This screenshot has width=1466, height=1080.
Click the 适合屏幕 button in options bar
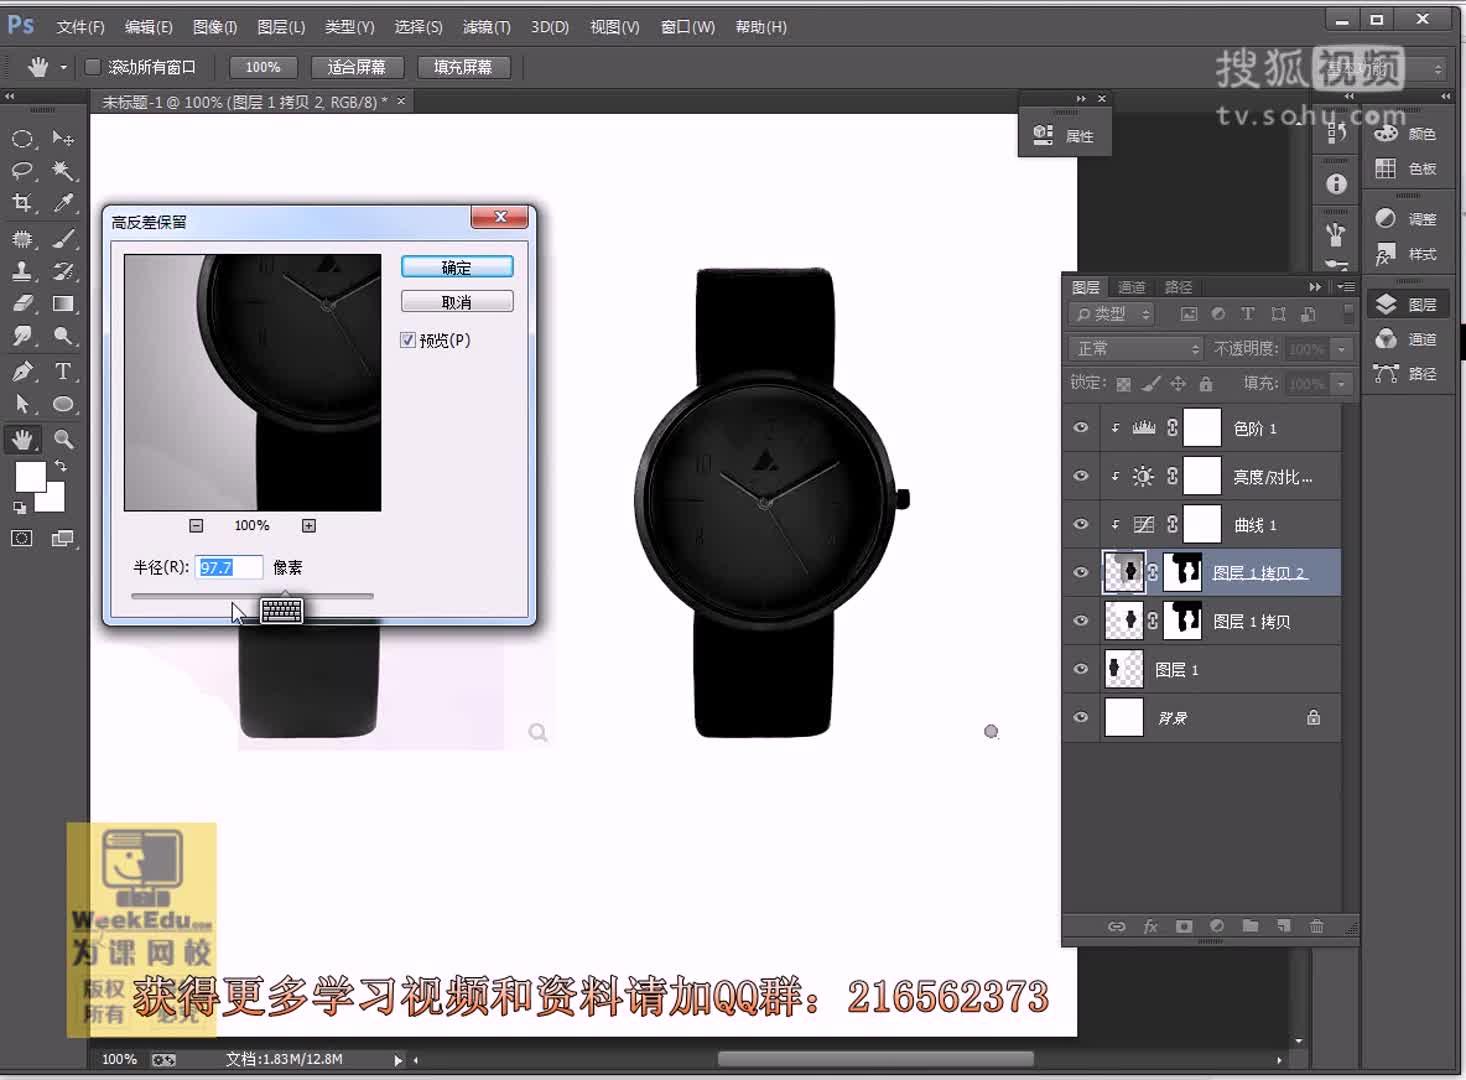point(358,67)
